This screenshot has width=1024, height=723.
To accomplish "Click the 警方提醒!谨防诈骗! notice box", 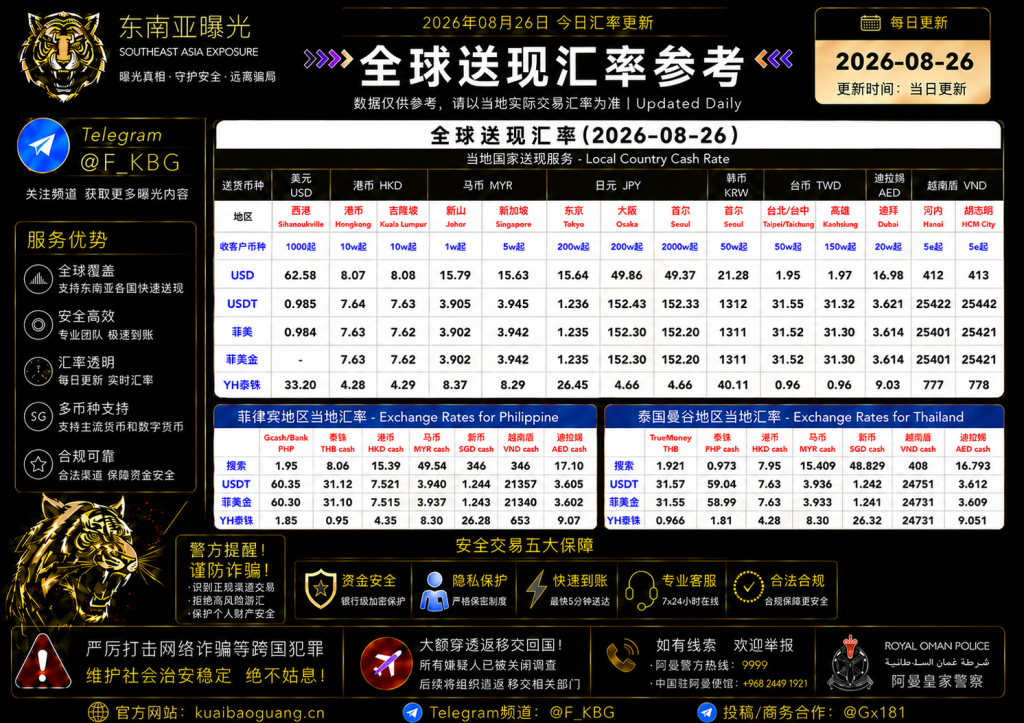I will pyautogui.click(x=231, y=579).
